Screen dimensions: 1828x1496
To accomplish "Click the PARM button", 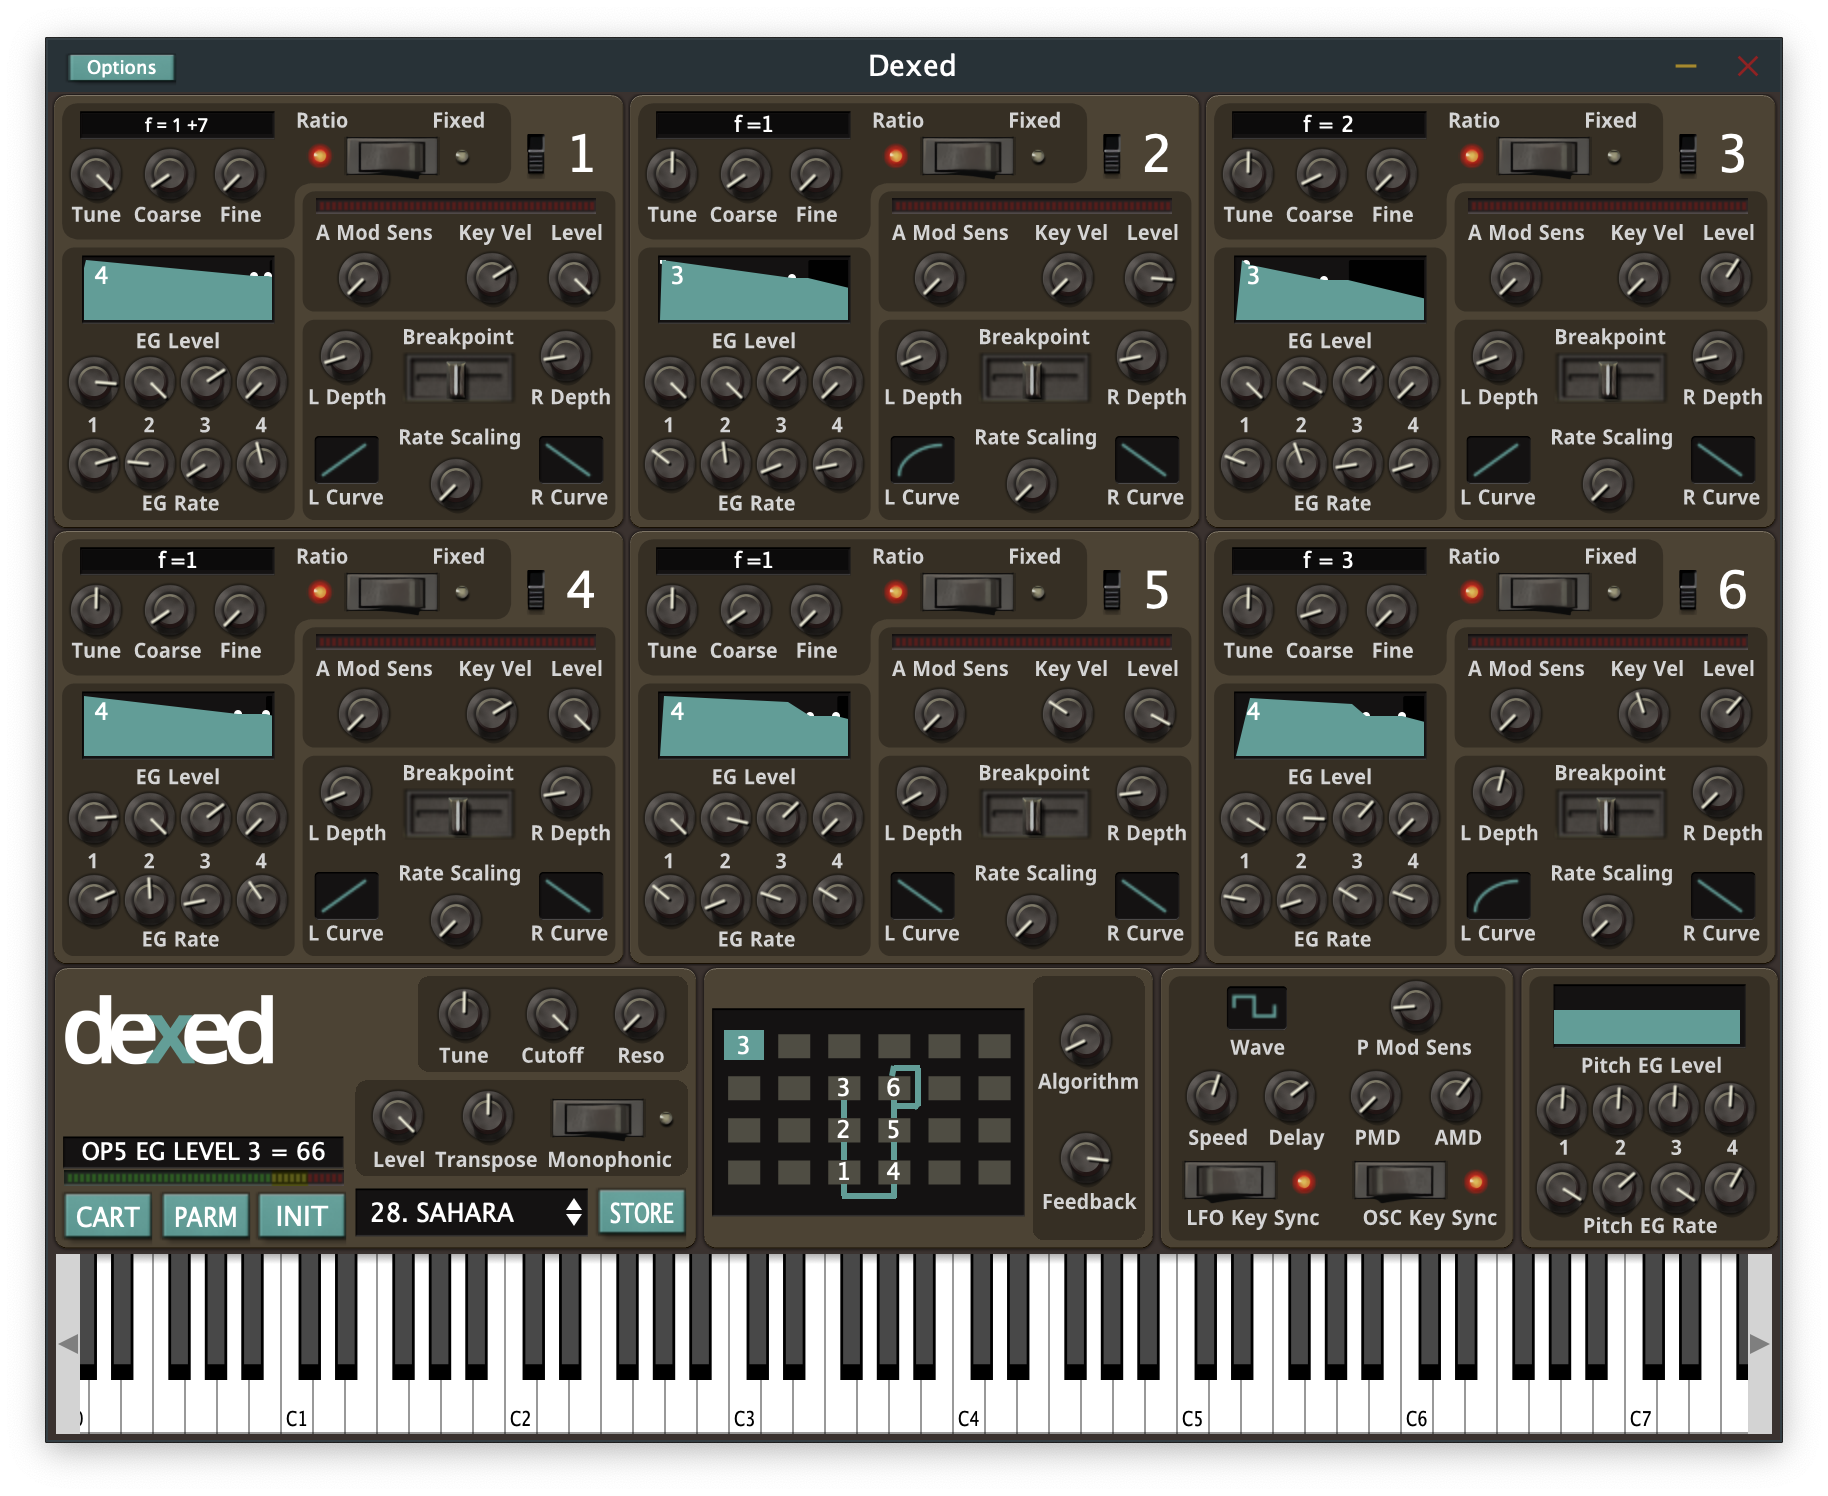I will click(205, 1216).
